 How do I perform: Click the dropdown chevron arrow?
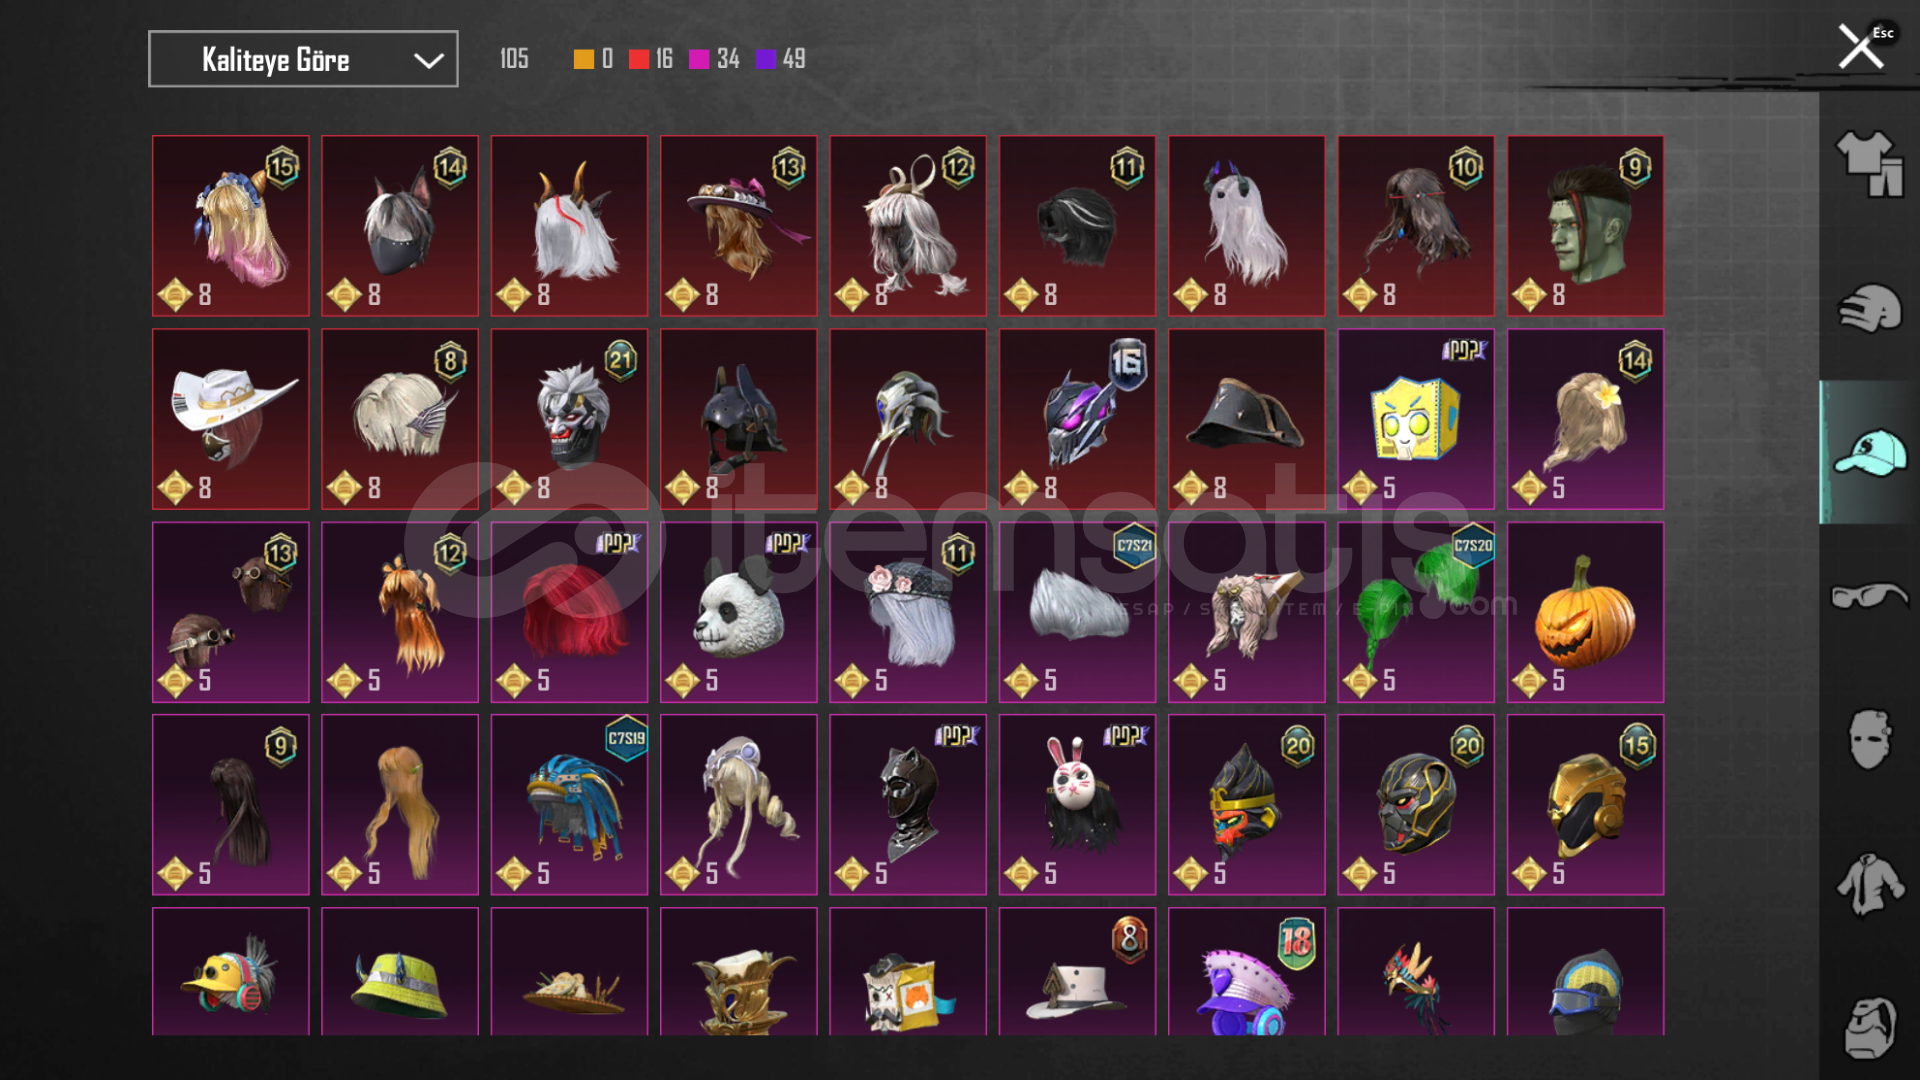tap(428, 61)
